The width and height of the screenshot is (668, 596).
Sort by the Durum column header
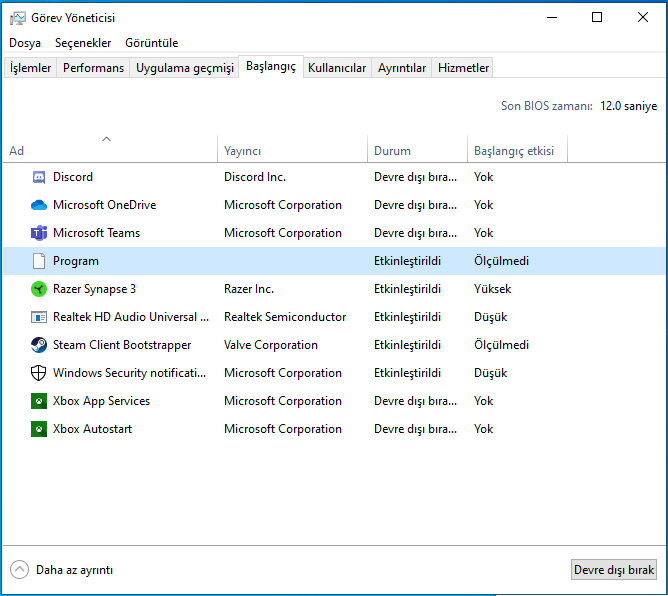point(417,149)
